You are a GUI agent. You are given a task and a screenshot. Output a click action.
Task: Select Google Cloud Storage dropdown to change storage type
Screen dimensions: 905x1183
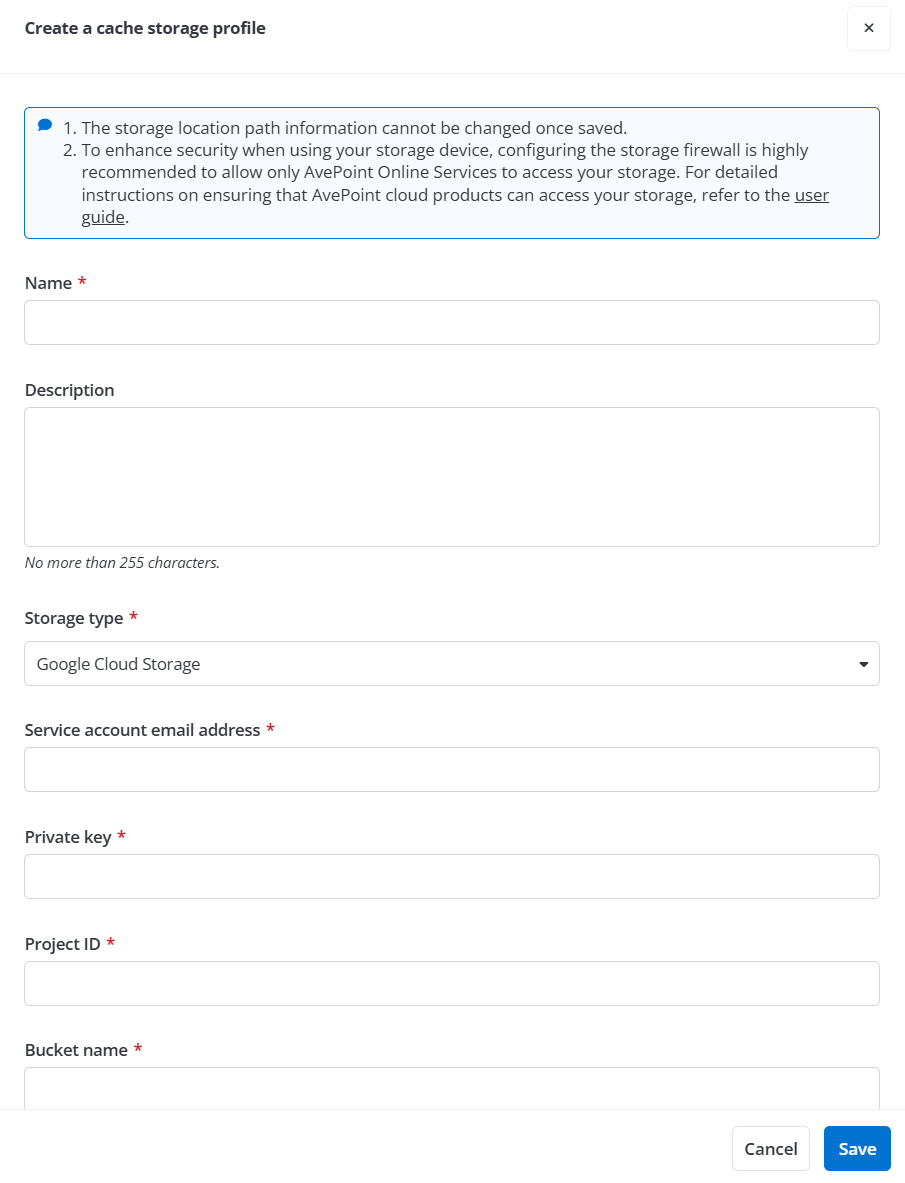[x=451, y=663]
